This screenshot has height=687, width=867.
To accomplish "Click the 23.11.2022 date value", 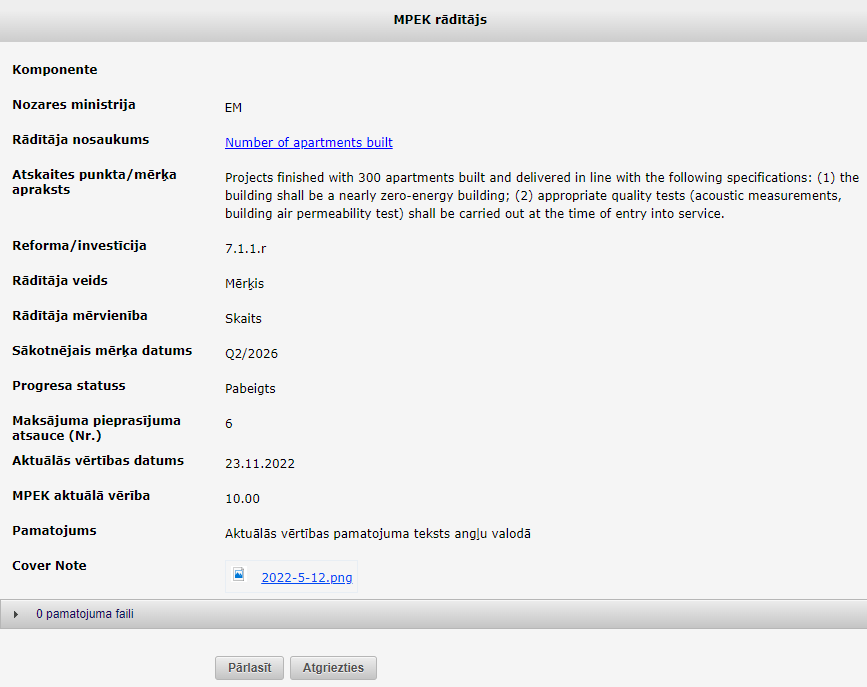I will click(x=260, y=464).
